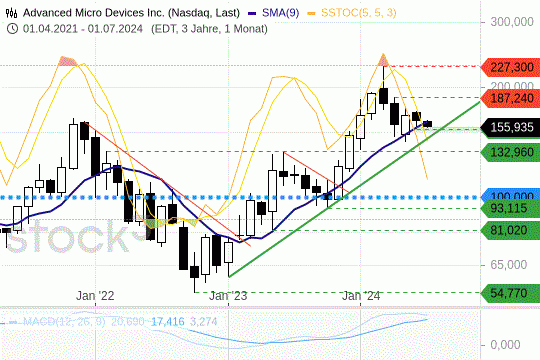Click the candlestick chart type icon
This screenshot has width=540, height=360.
(x=12, y=13)
